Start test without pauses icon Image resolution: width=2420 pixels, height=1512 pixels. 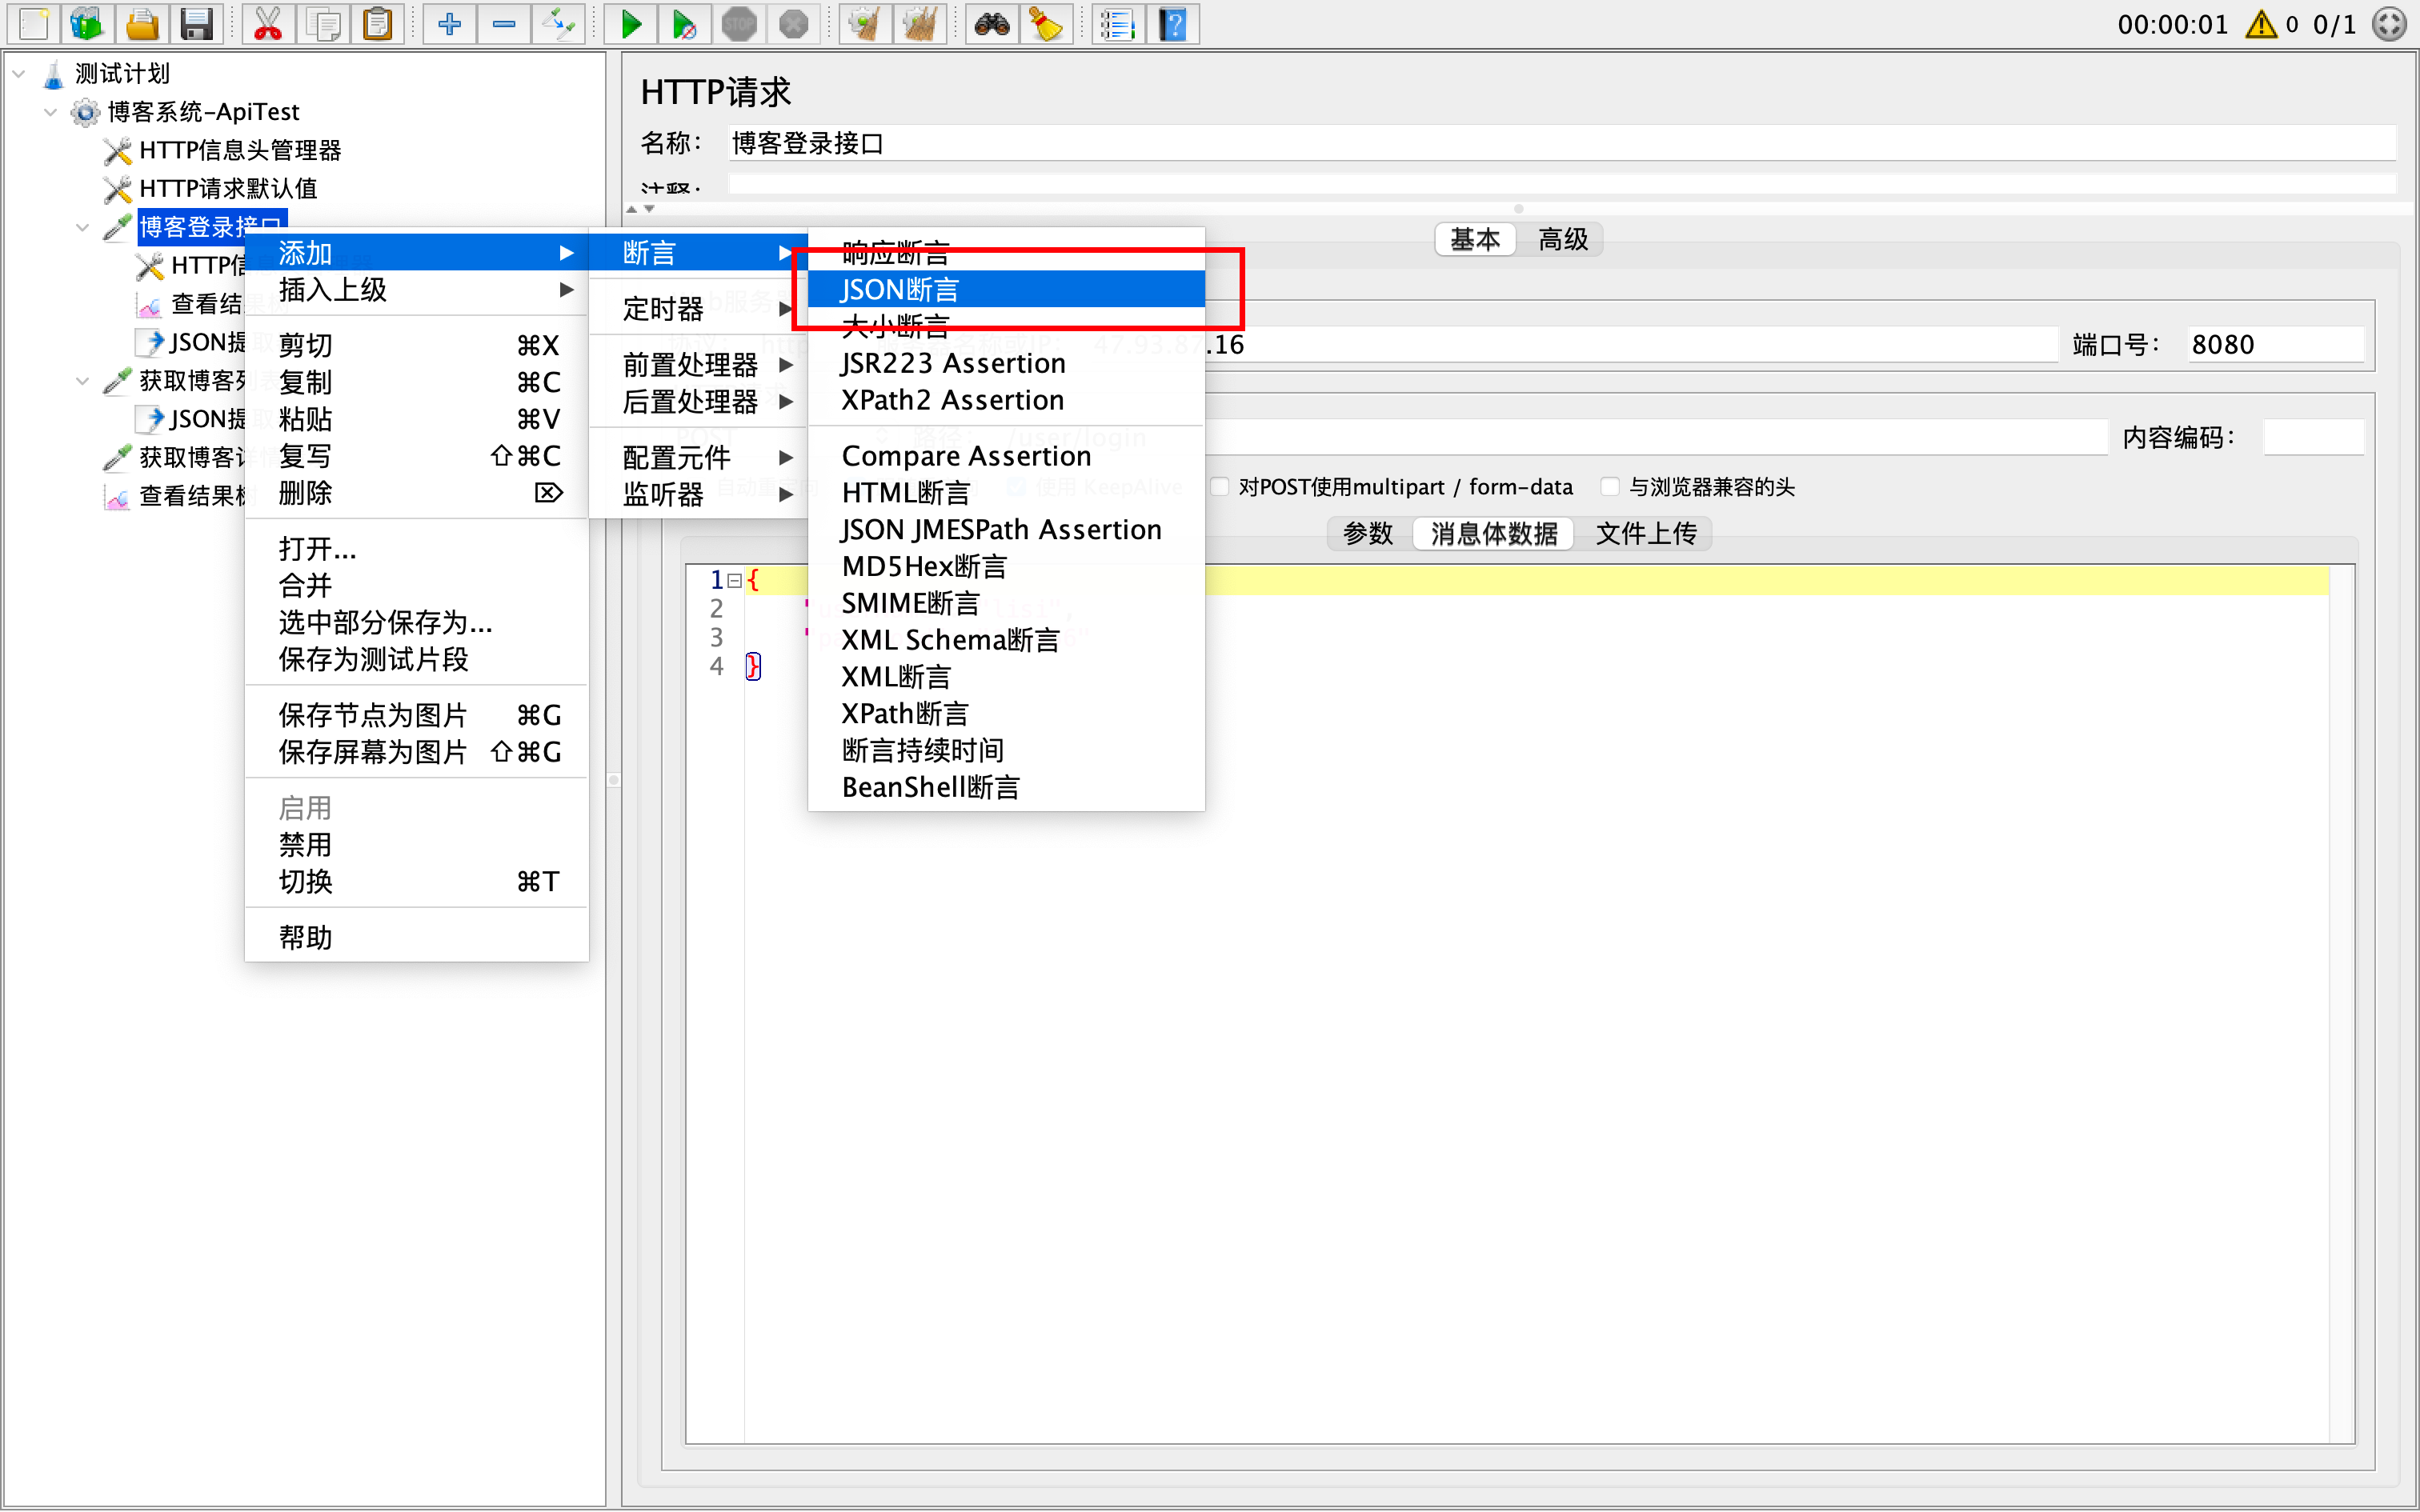click(685, 23)
